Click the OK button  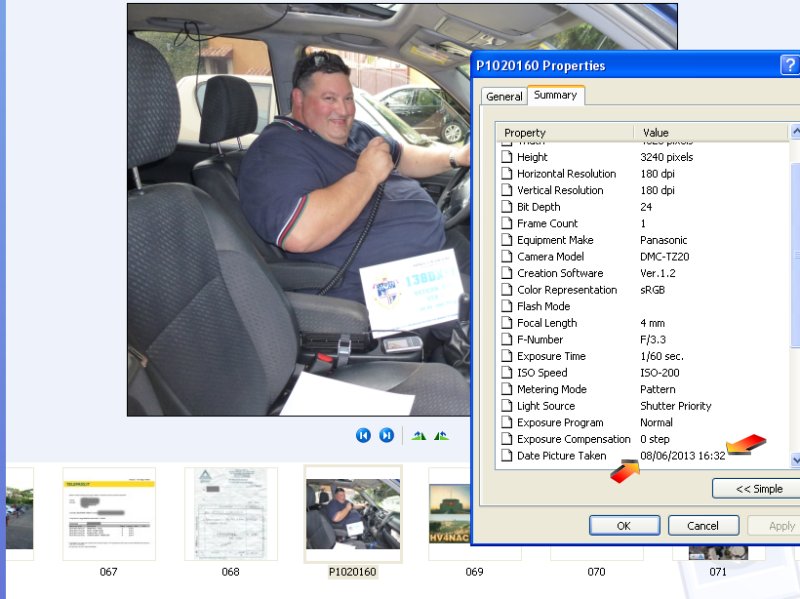(x=624, y=526)
